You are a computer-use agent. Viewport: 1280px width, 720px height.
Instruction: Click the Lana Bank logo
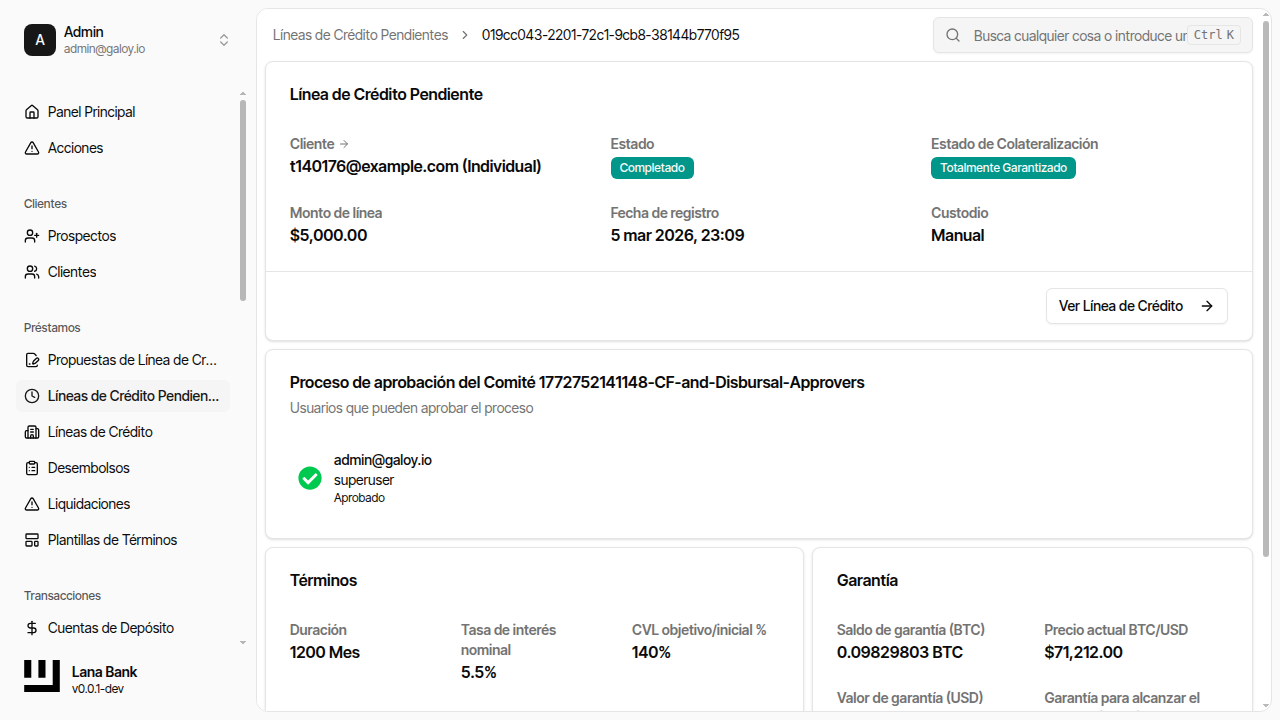click(42, 677)
